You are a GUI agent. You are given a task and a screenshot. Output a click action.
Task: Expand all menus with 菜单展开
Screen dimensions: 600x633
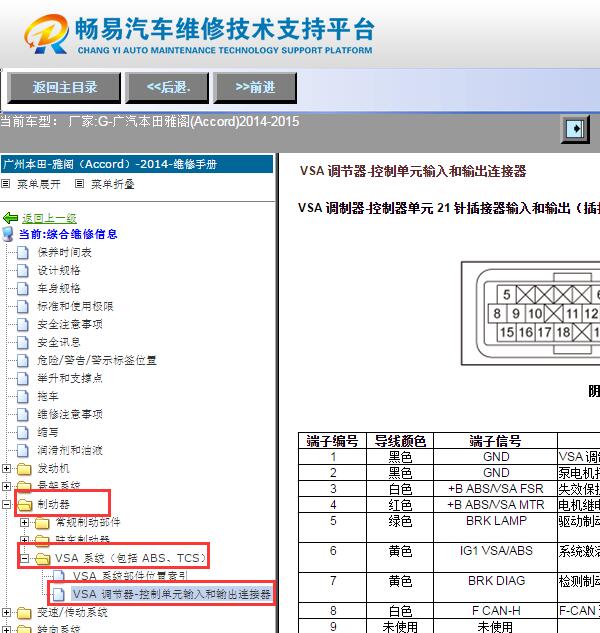point(39,184)
